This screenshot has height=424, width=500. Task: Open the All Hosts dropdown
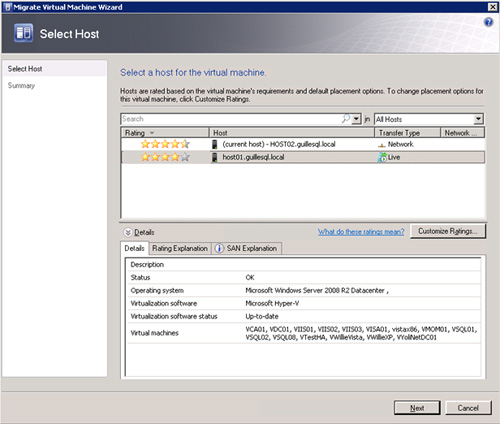(x=478, y=119)
